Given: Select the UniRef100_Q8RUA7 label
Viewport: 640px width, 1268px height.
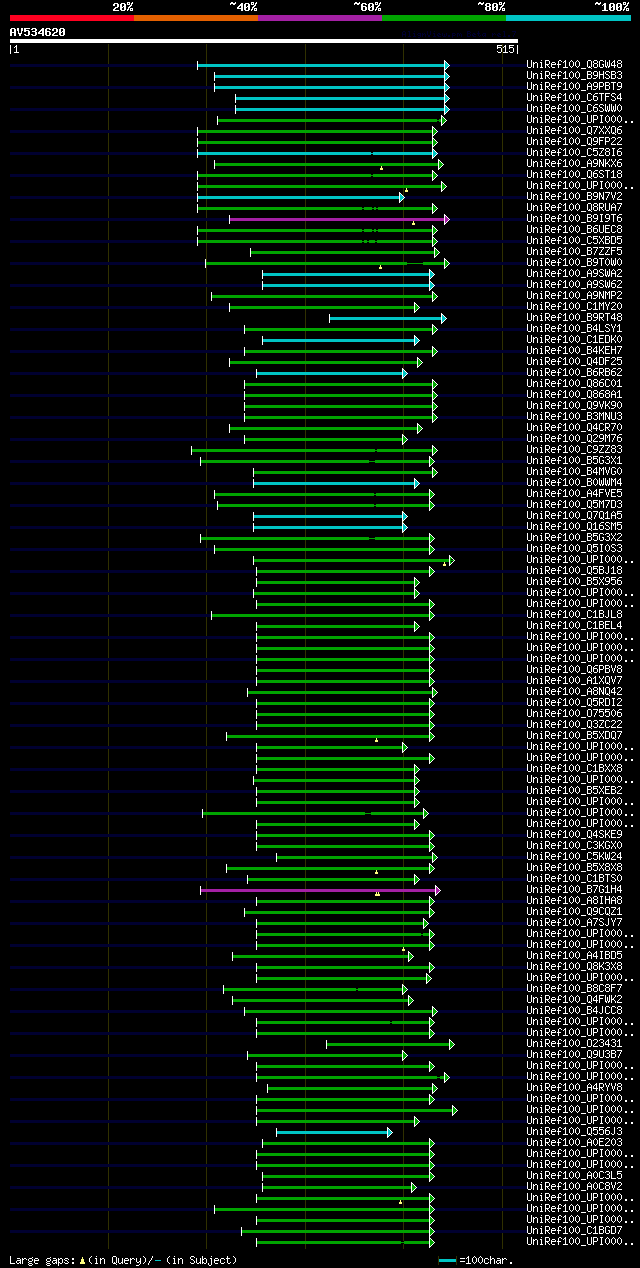Looking at the screenshot, I should point(575,207).
